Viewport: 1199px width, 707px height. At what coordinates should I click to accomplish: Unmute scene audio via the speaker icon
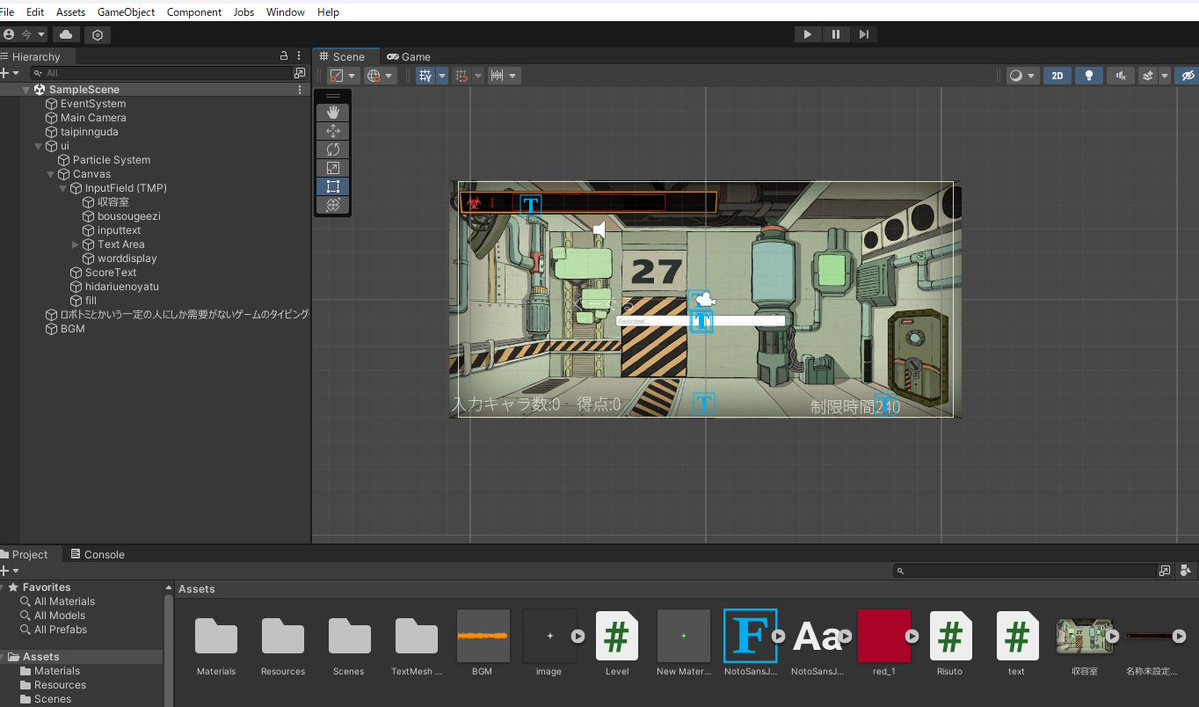click(1121, 75)
